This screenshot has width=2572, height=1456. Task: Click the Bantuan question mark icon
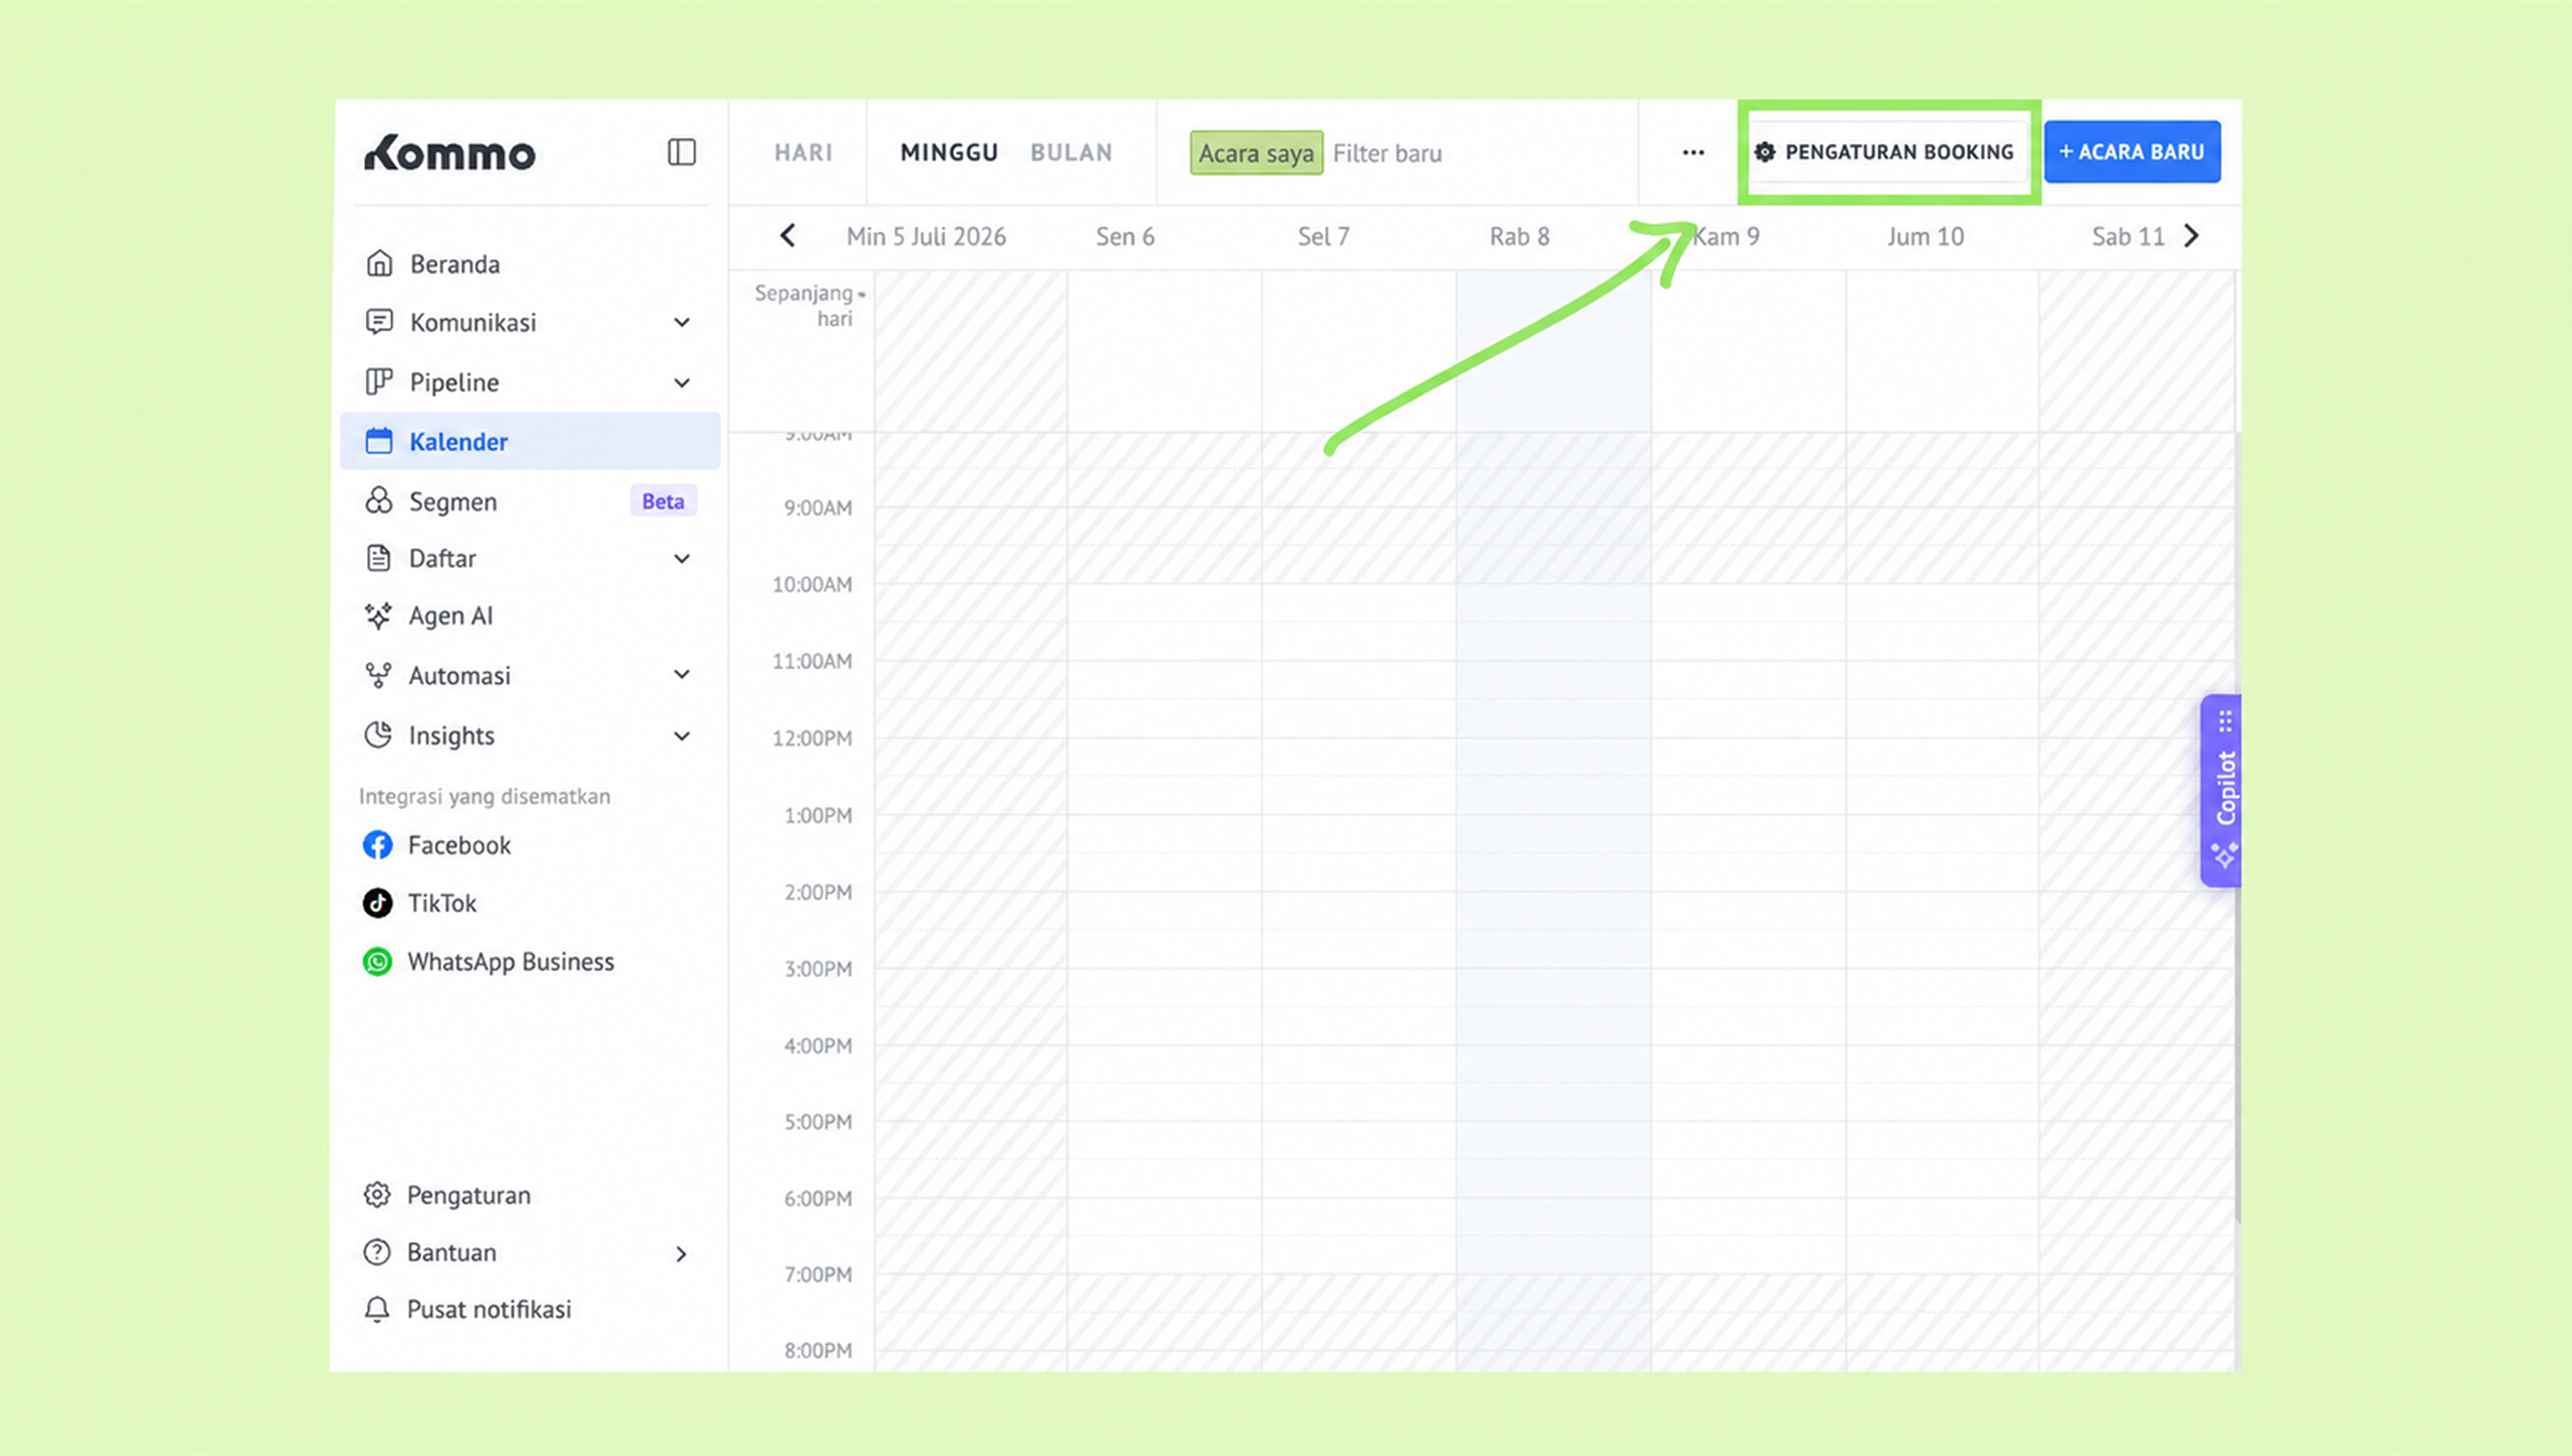(x=377, y=1252)
